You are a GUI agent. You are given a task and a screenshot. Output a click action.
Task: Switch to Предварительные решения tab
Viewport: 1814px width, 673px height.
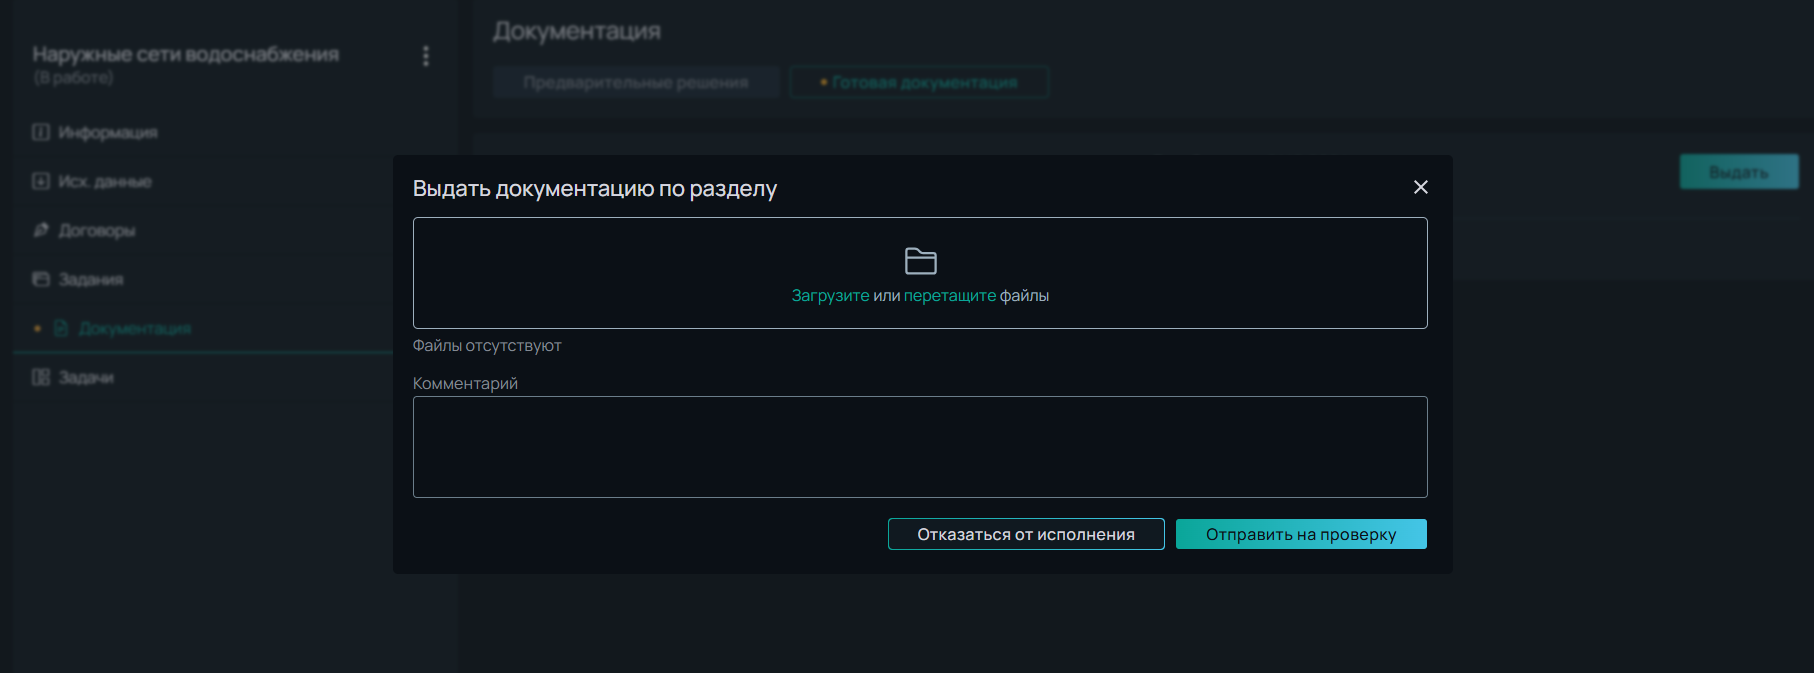pyautogui.click(x=636, y=82)
